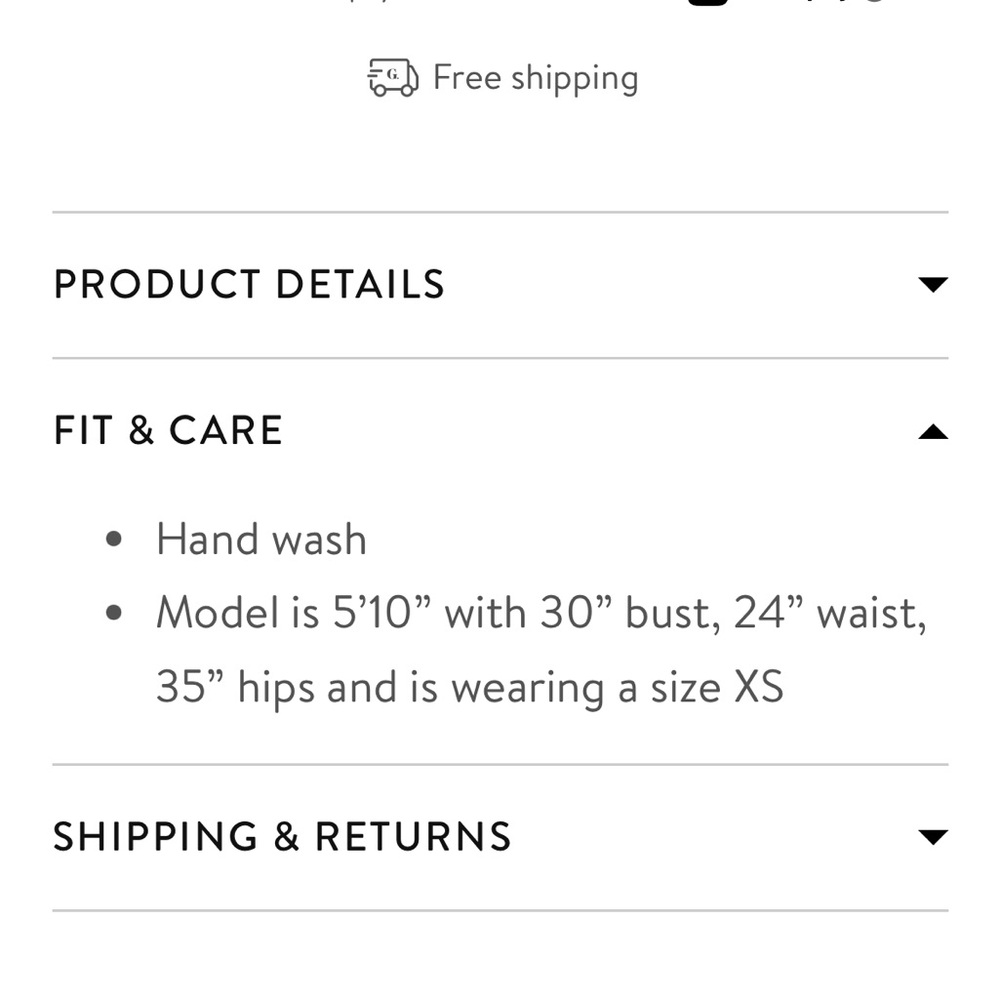The width and height of the screenshot is (1000, 1000).
Task: Open the PRODUCT DETAILS accordion section
Action: point(501,284)
